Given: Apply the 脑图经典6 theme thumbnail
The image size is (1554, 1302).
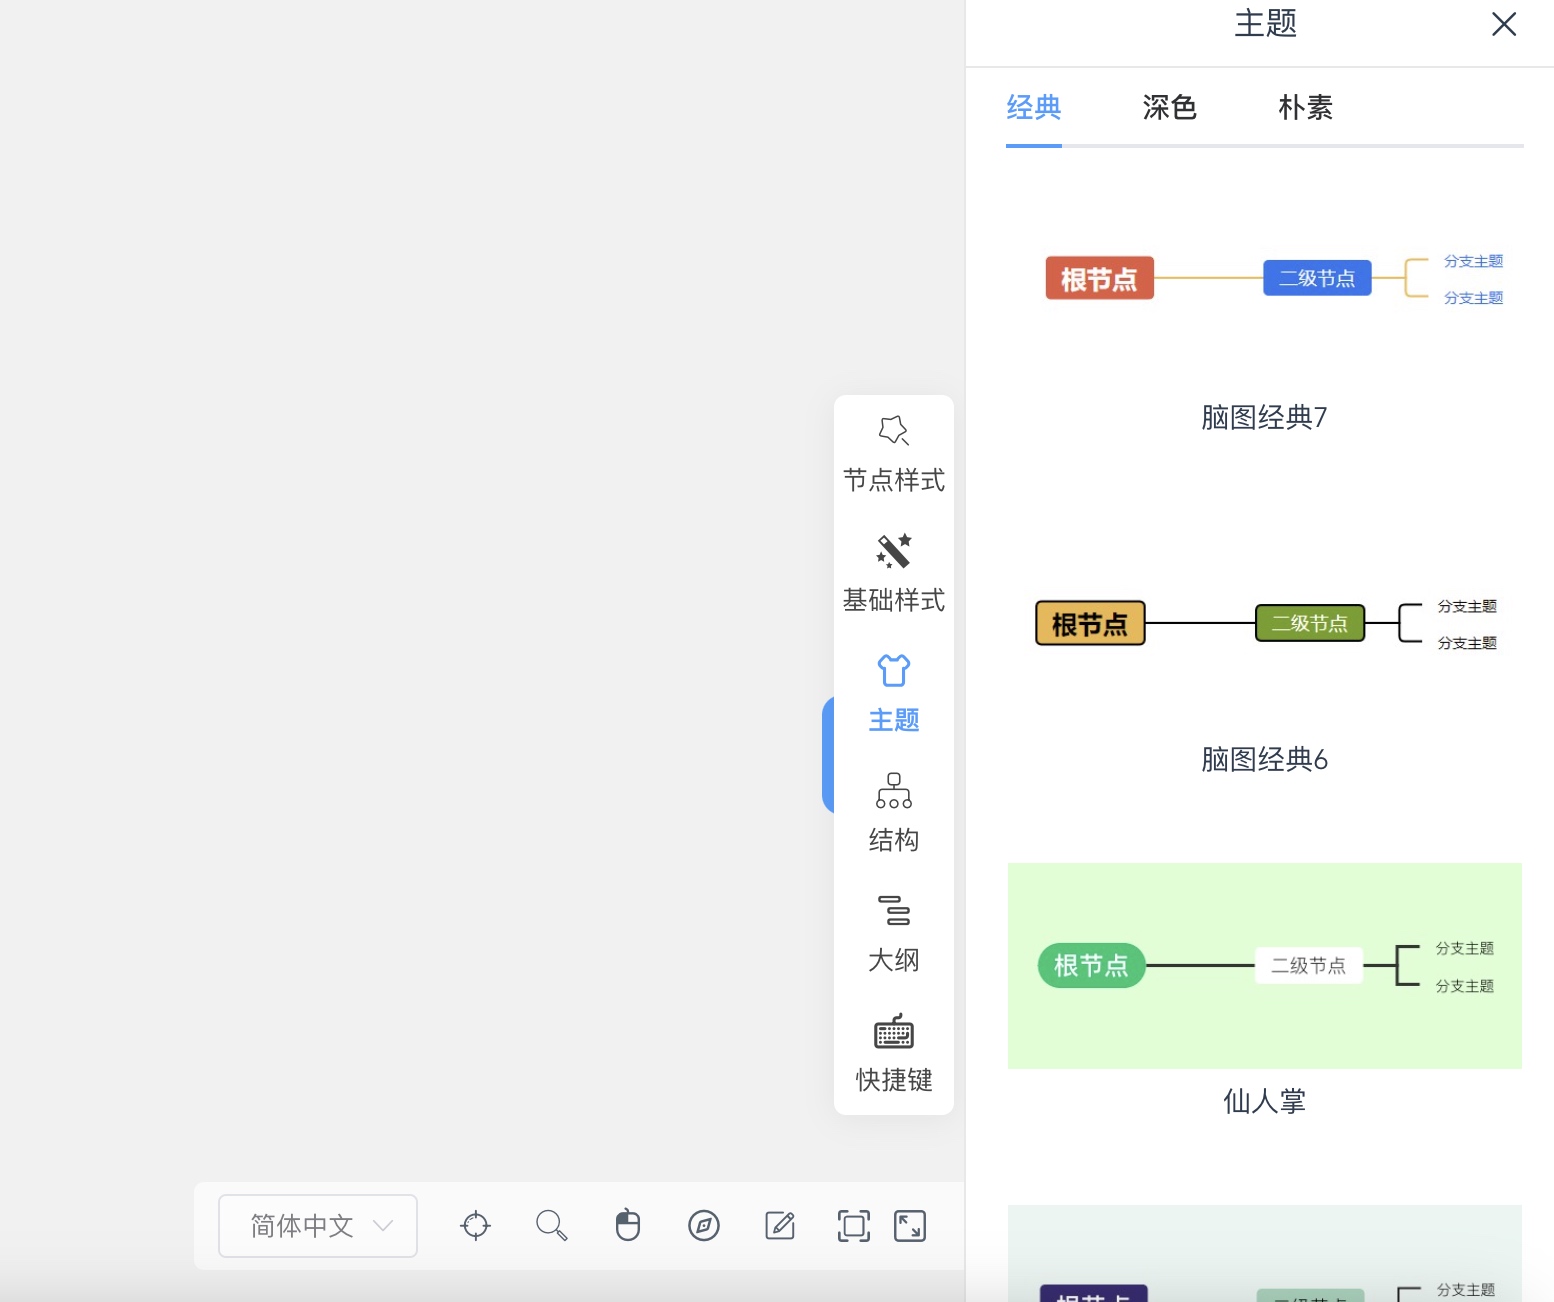Looking at the screenshot, I should [1265, 623].
